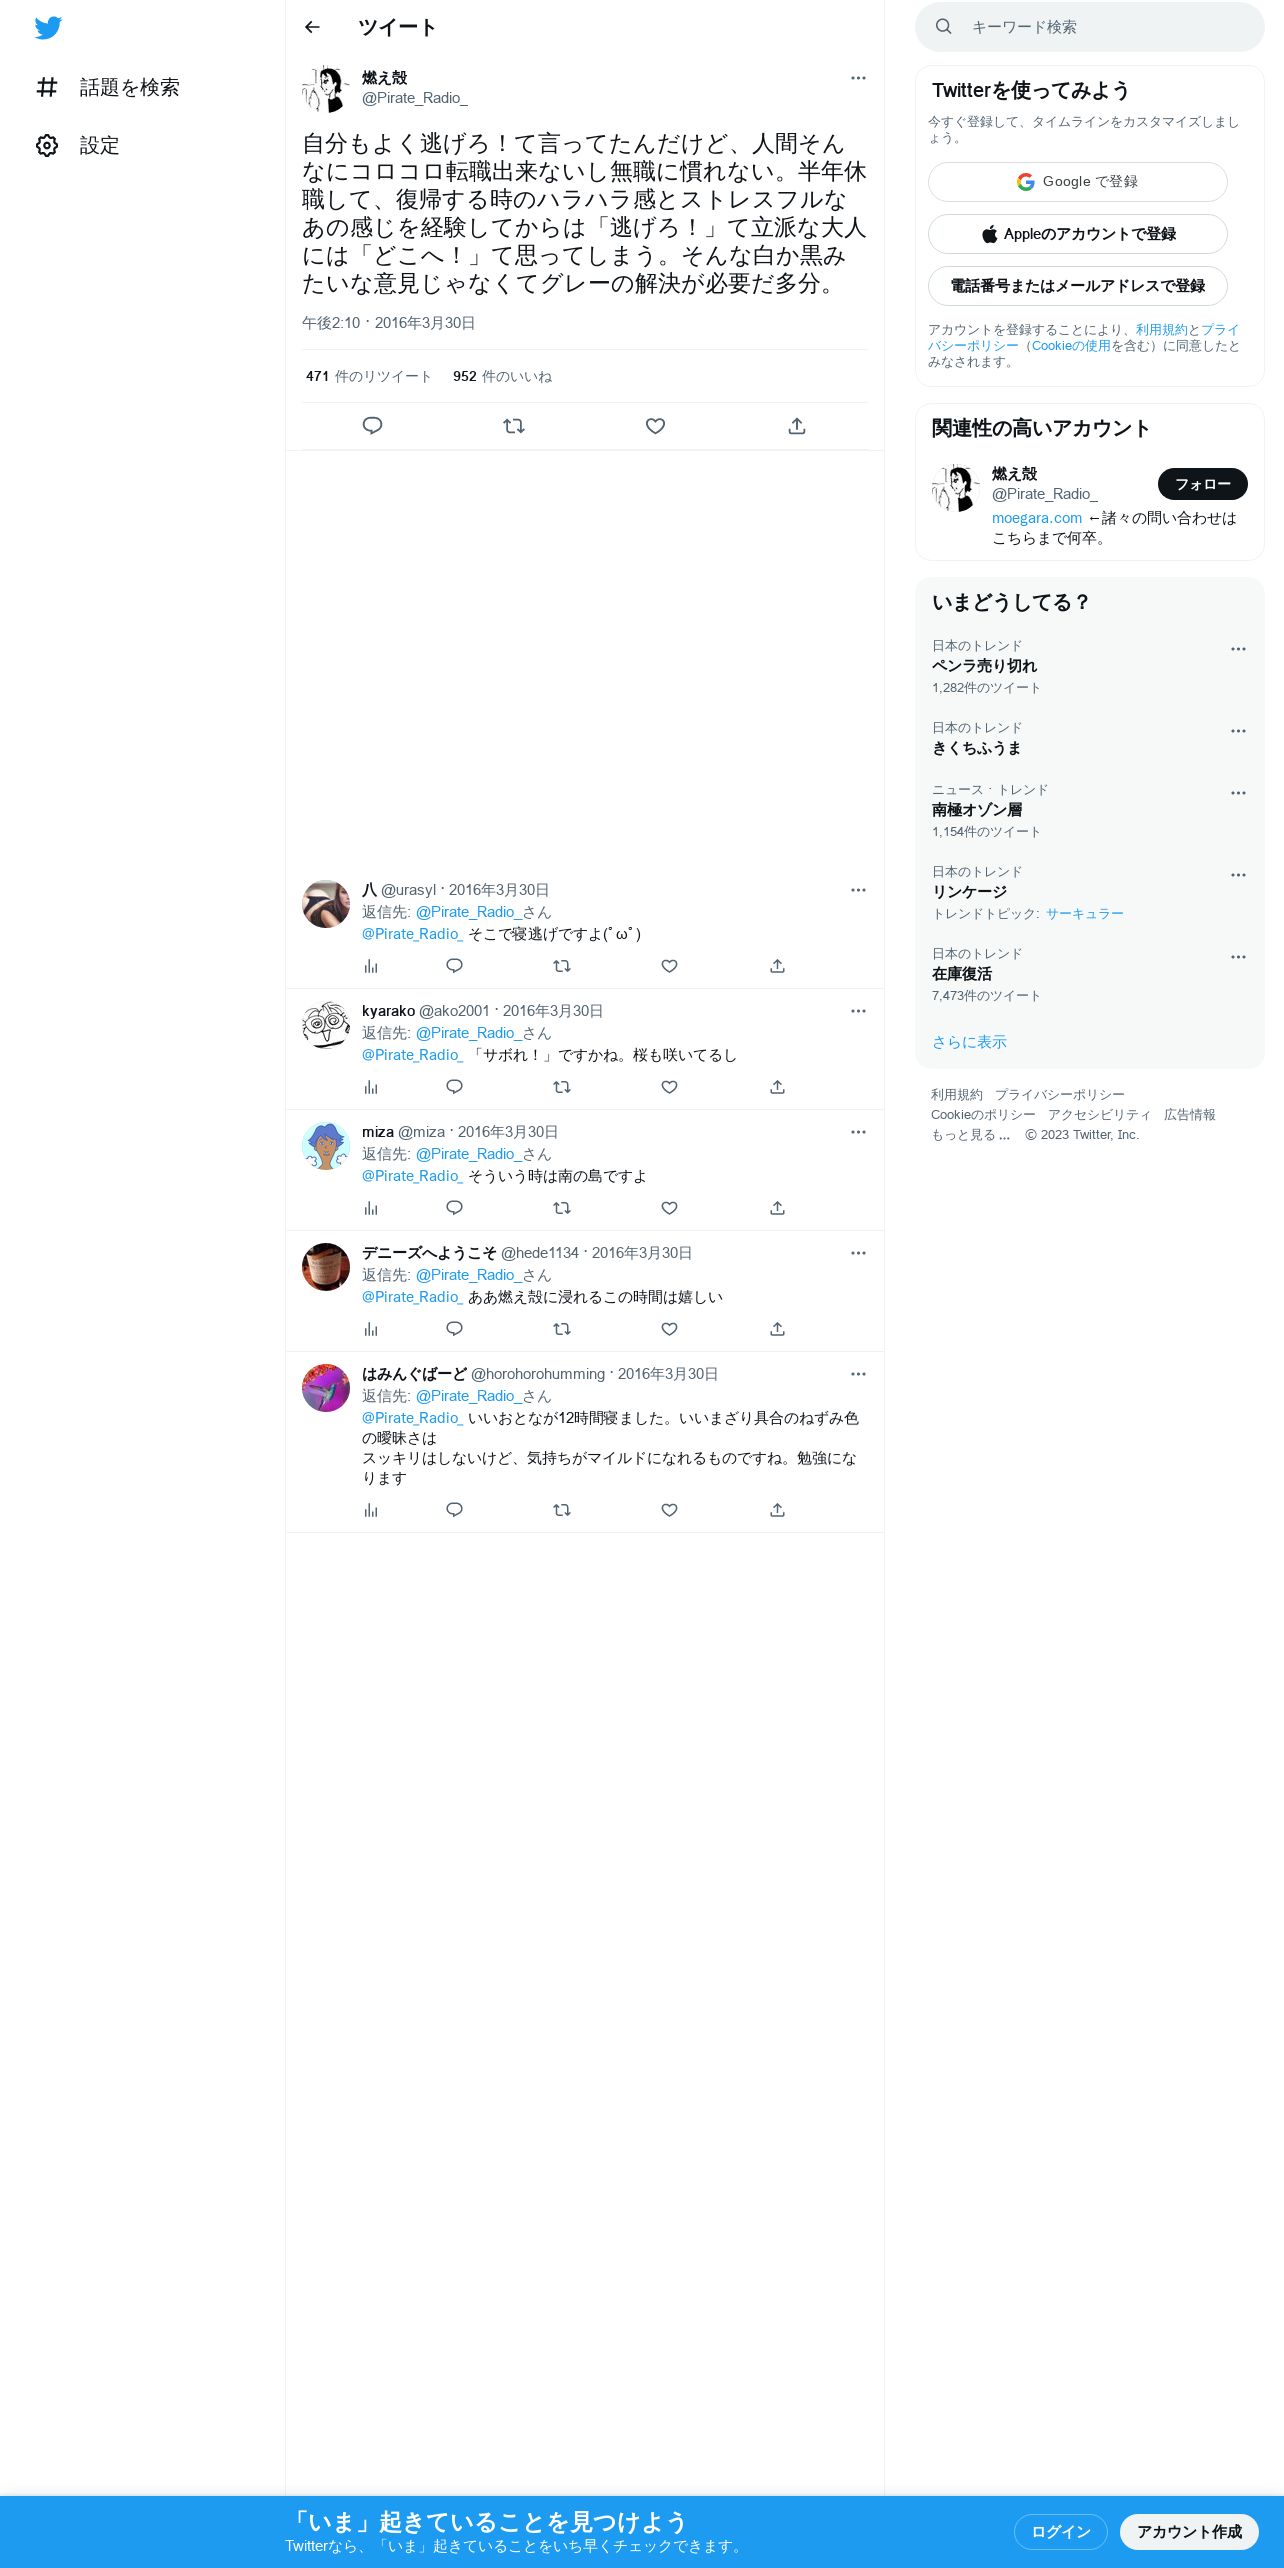Image resolution: width=1284 pixels, height=2568 pixels.
Task: Open more options on the main tweet
Action: [858, 78]
